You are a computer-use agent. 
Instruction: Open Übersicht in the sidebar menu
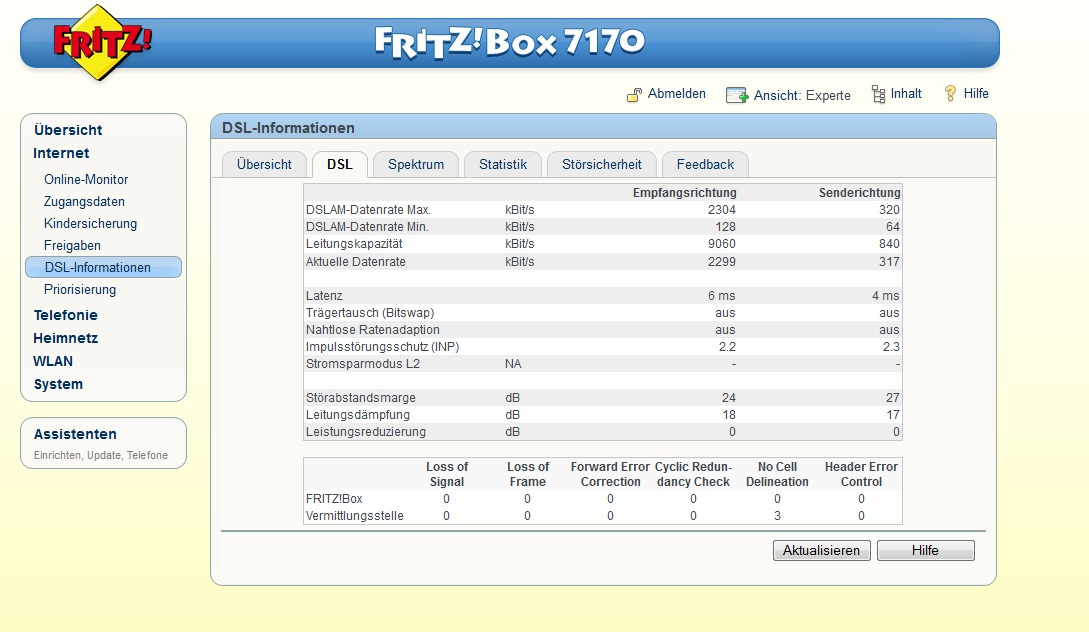[x=68, y=130]
